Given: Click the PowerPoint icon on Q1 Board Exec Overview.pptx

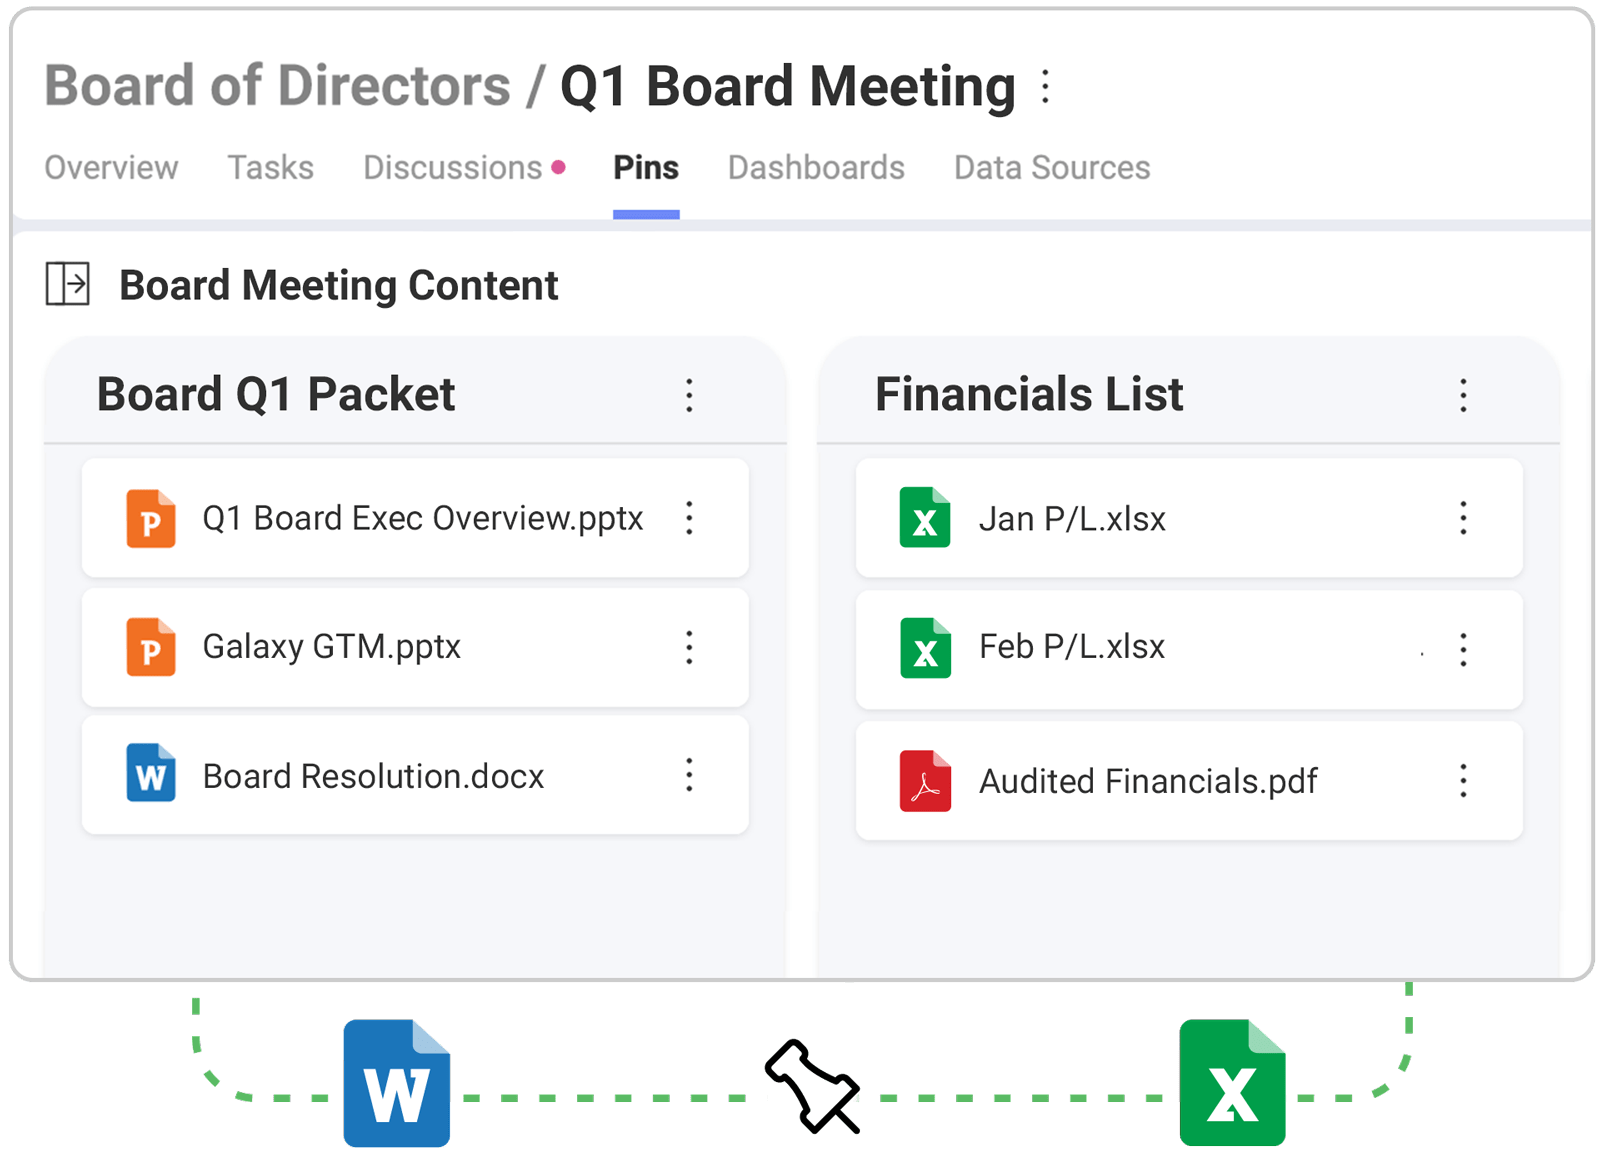Looking at the screenshot, I should pos(150,518).
